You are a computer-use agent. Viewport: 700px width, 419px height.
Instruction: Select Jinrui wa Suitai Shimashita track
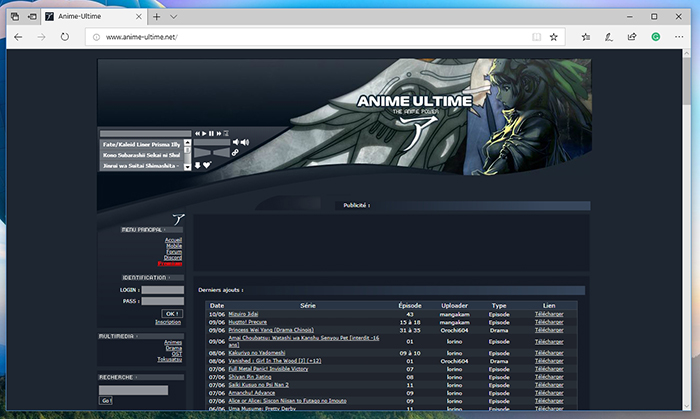tap(142, 166)
